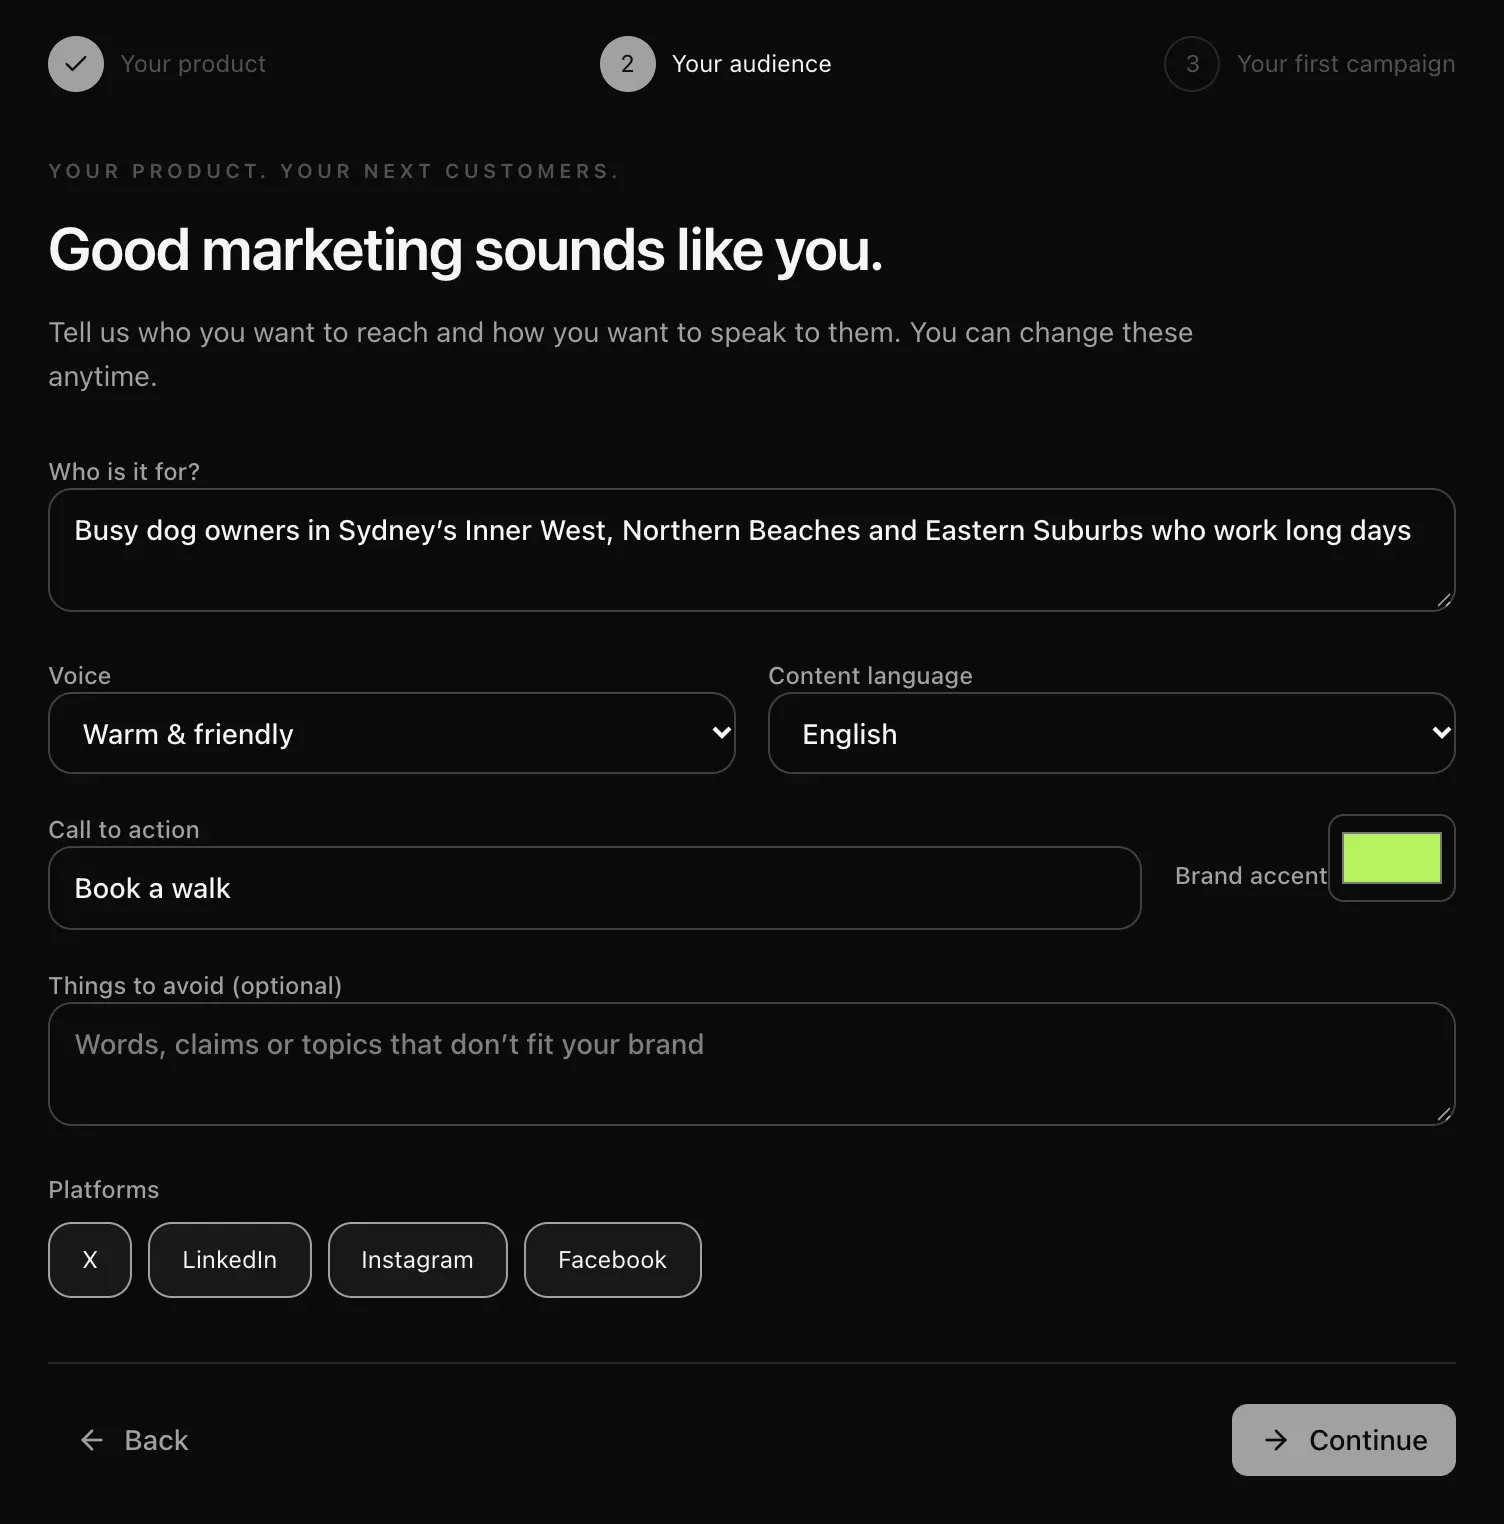Click the 'Platforms' label

click(104, 1190)
